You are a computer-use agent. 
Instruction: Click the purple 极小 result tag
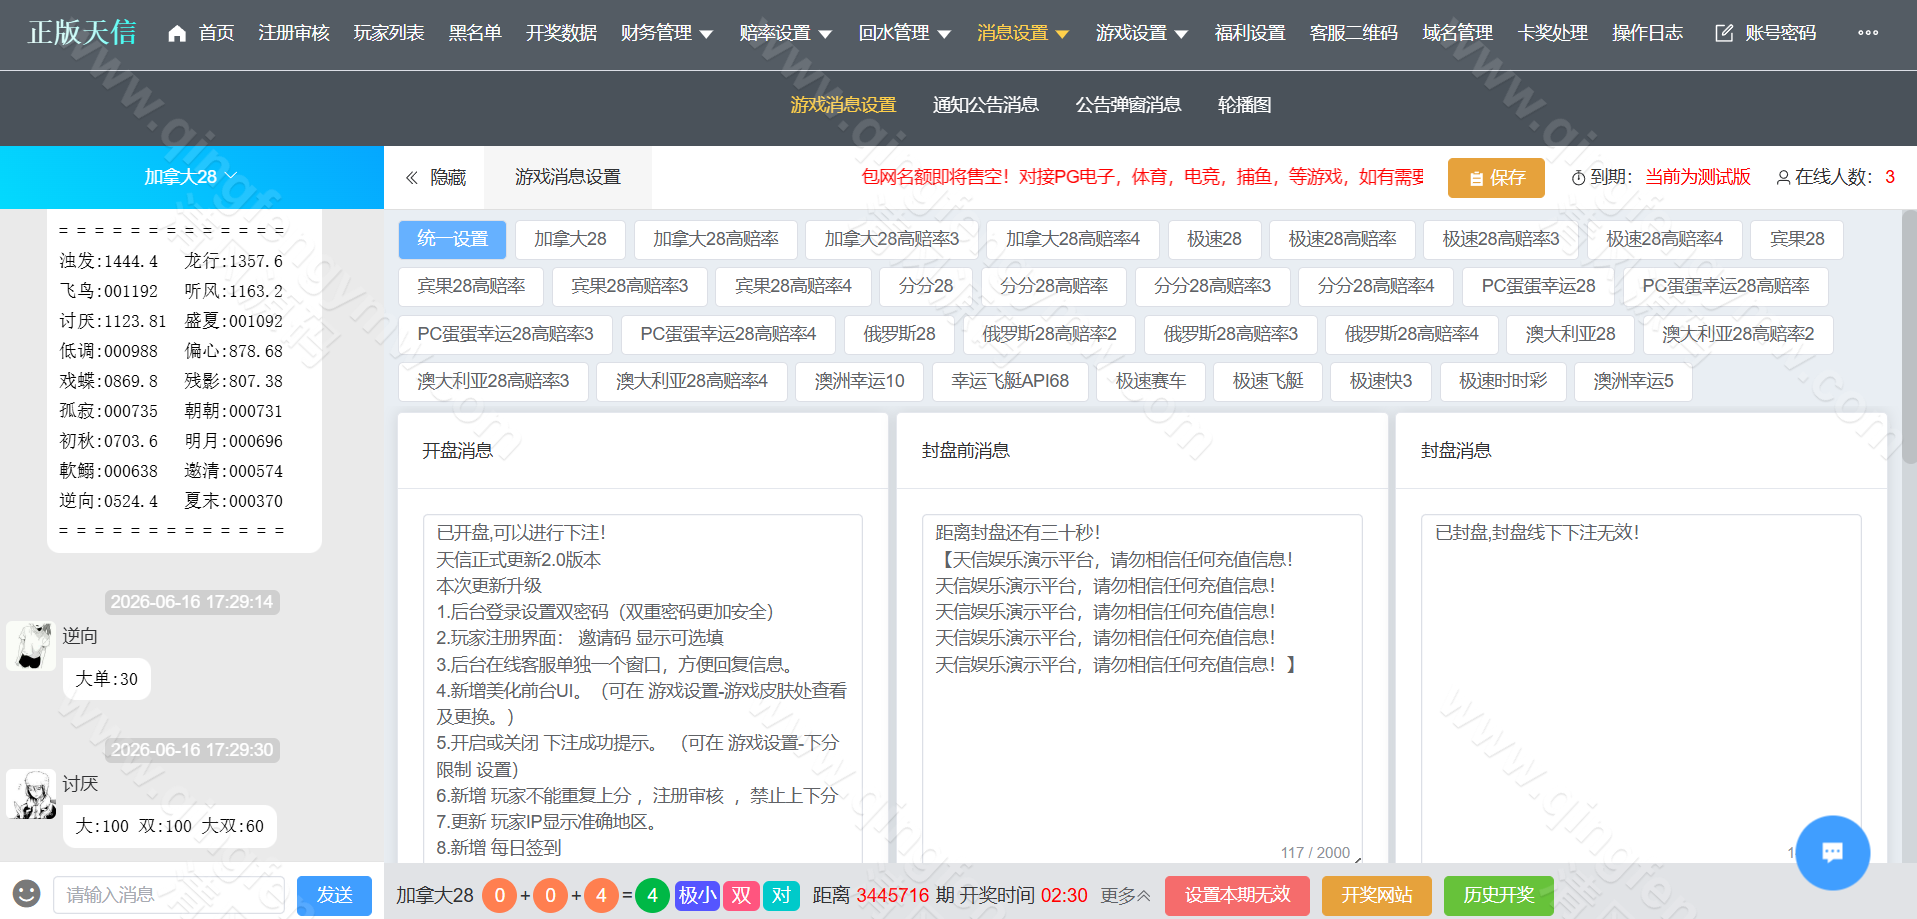click(x=697, y=895)
